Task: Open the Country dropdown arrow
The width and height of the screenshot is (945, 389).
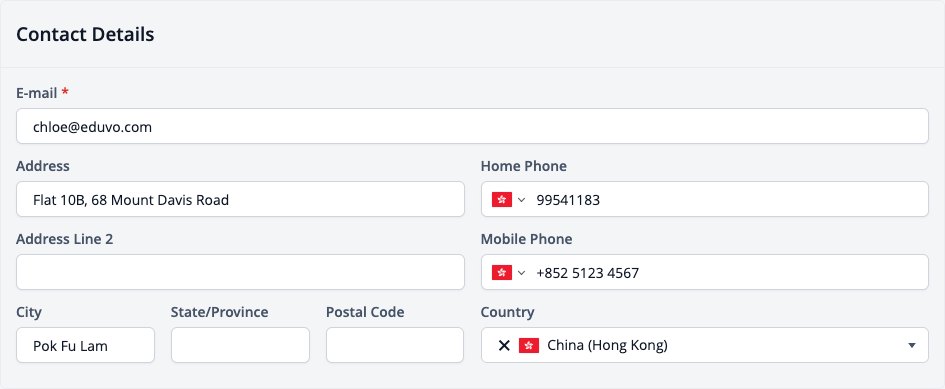Action: pos(912,346)
